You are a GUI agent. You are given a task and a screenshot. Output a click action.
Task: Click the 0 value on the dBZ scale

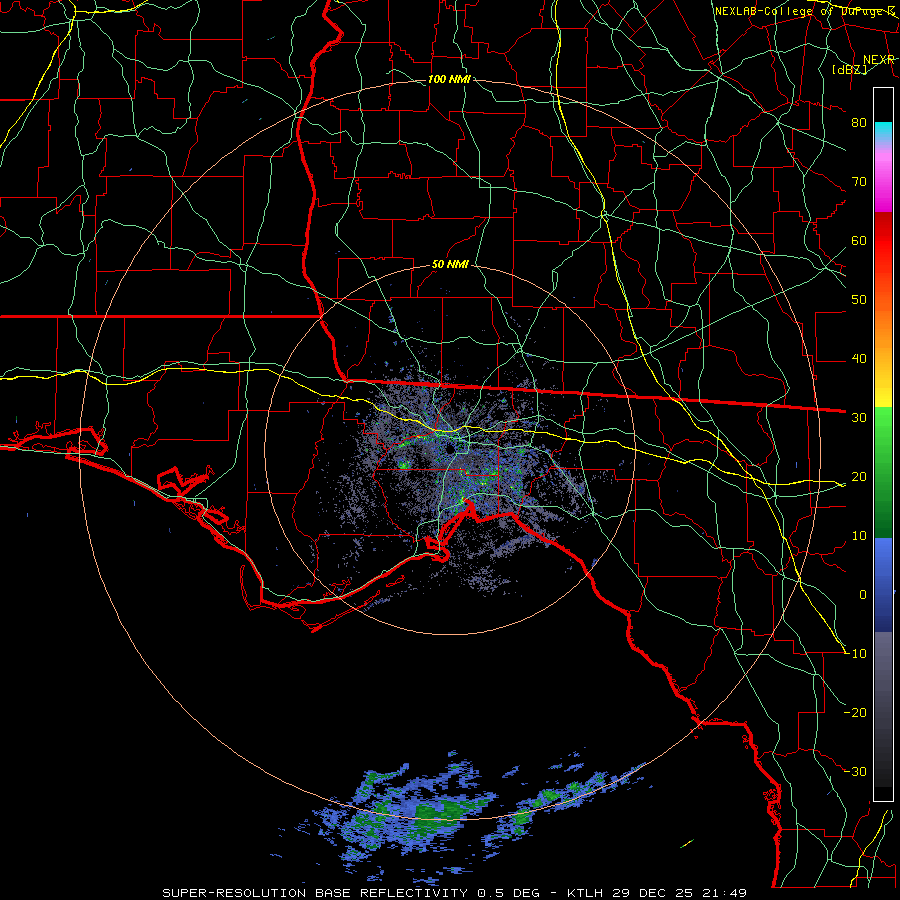point(863,595)
